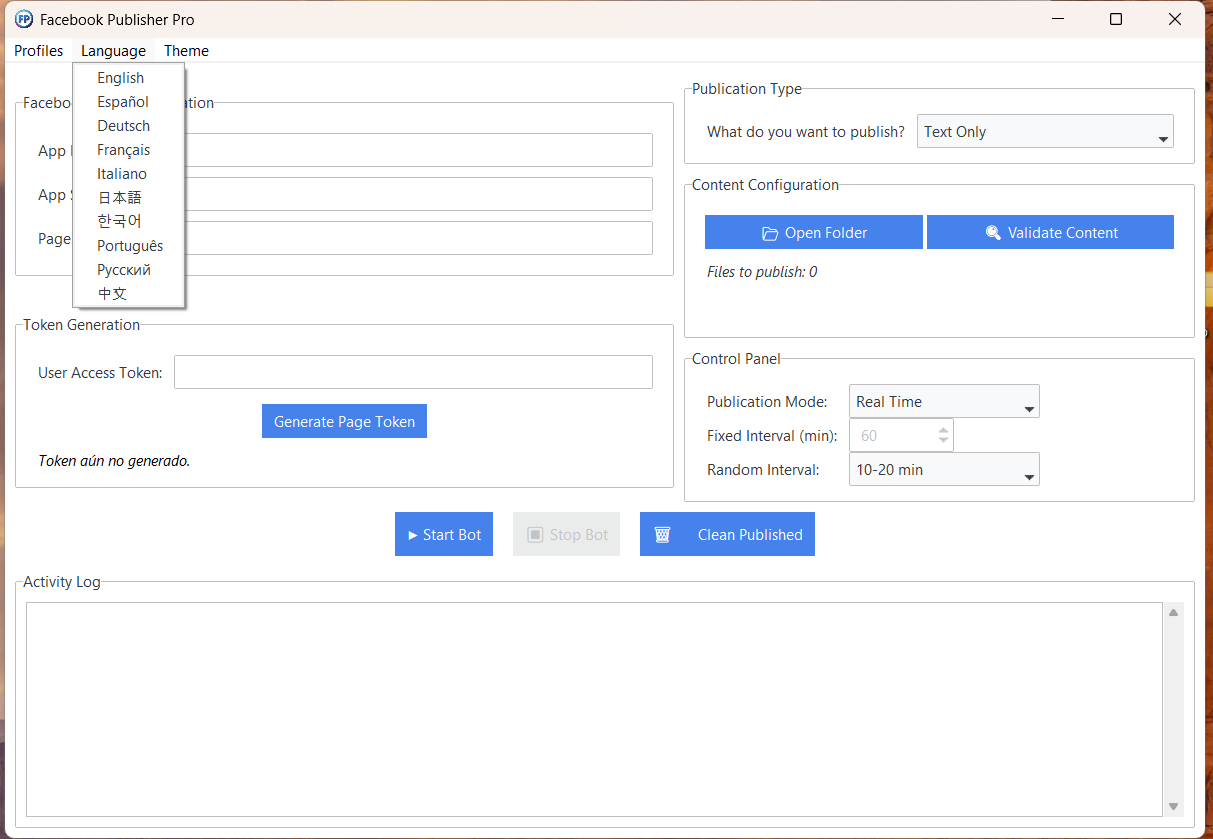
Task: Open the Profiles menu
Action: coord(39,51)
